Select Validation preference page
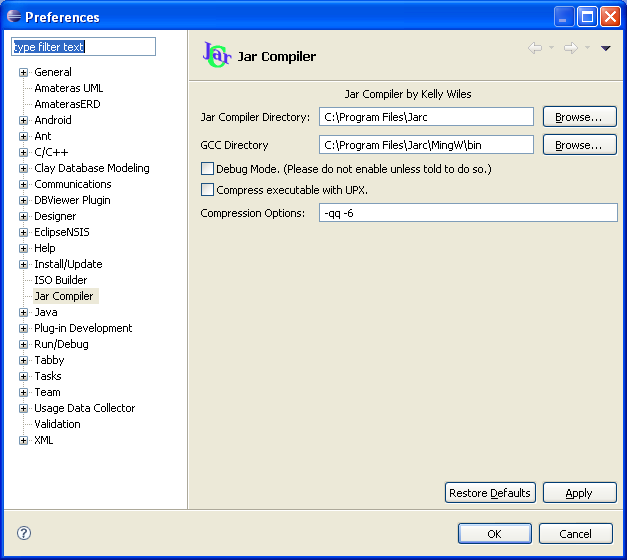The height and width of the screenshot is (560, 627). (57, 424)
